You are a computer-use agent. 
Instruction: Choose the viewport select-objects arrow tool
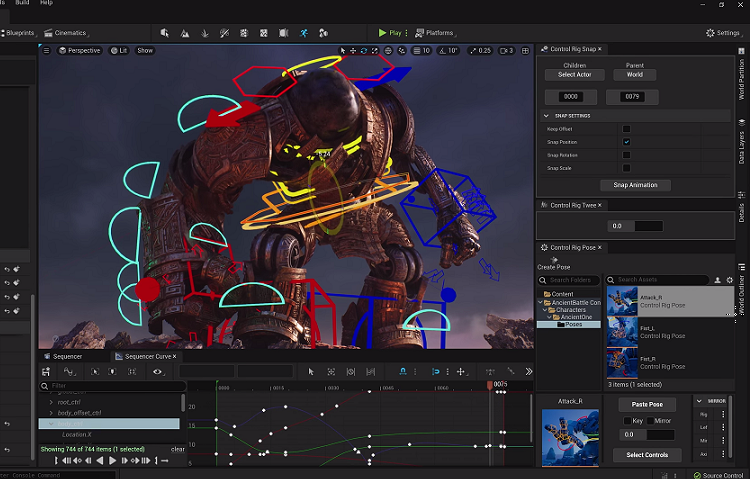coord(342,51)
